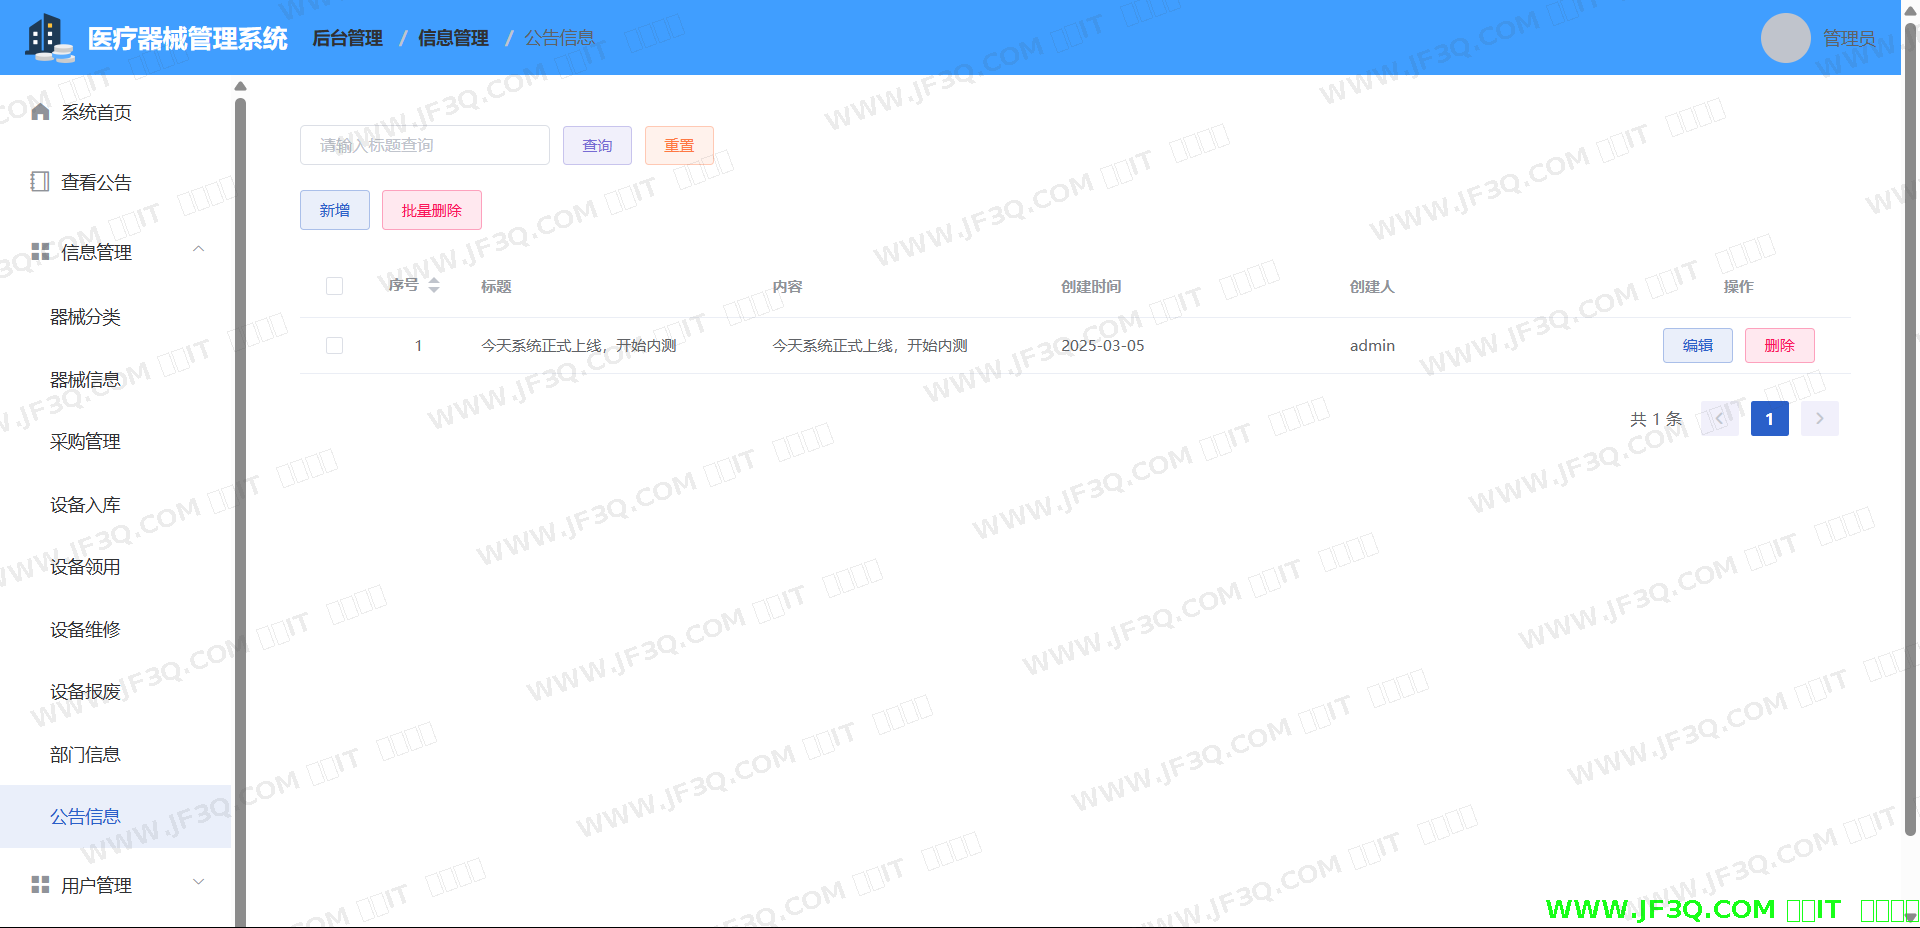
Task: Click the 批量删除 button
Action: pyautogui.click(x=431, y=210)
